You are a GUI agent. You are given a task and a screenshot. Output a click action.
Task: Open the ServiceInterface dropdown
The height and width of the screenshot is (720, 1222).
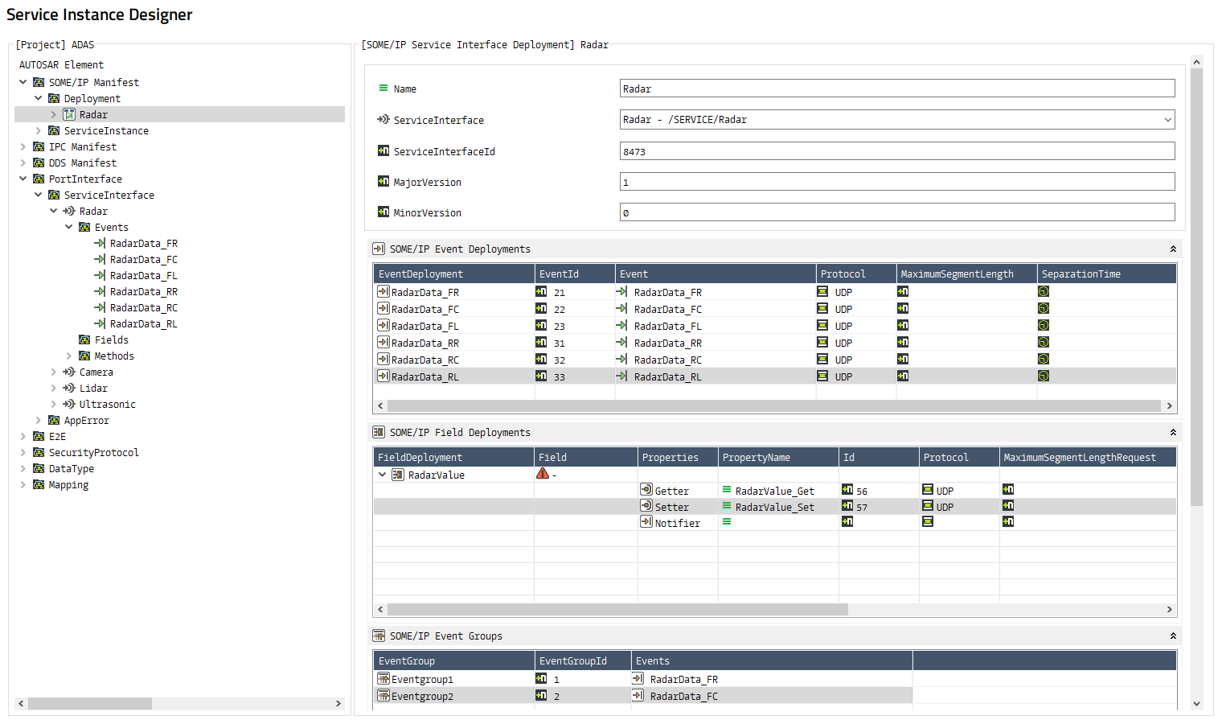pyautogui.click(x=1167, y=120)
